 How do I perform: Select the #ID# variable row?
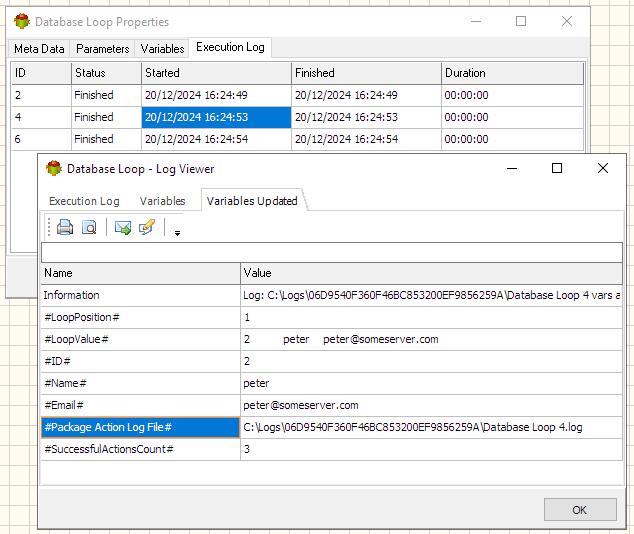[332, 361]
